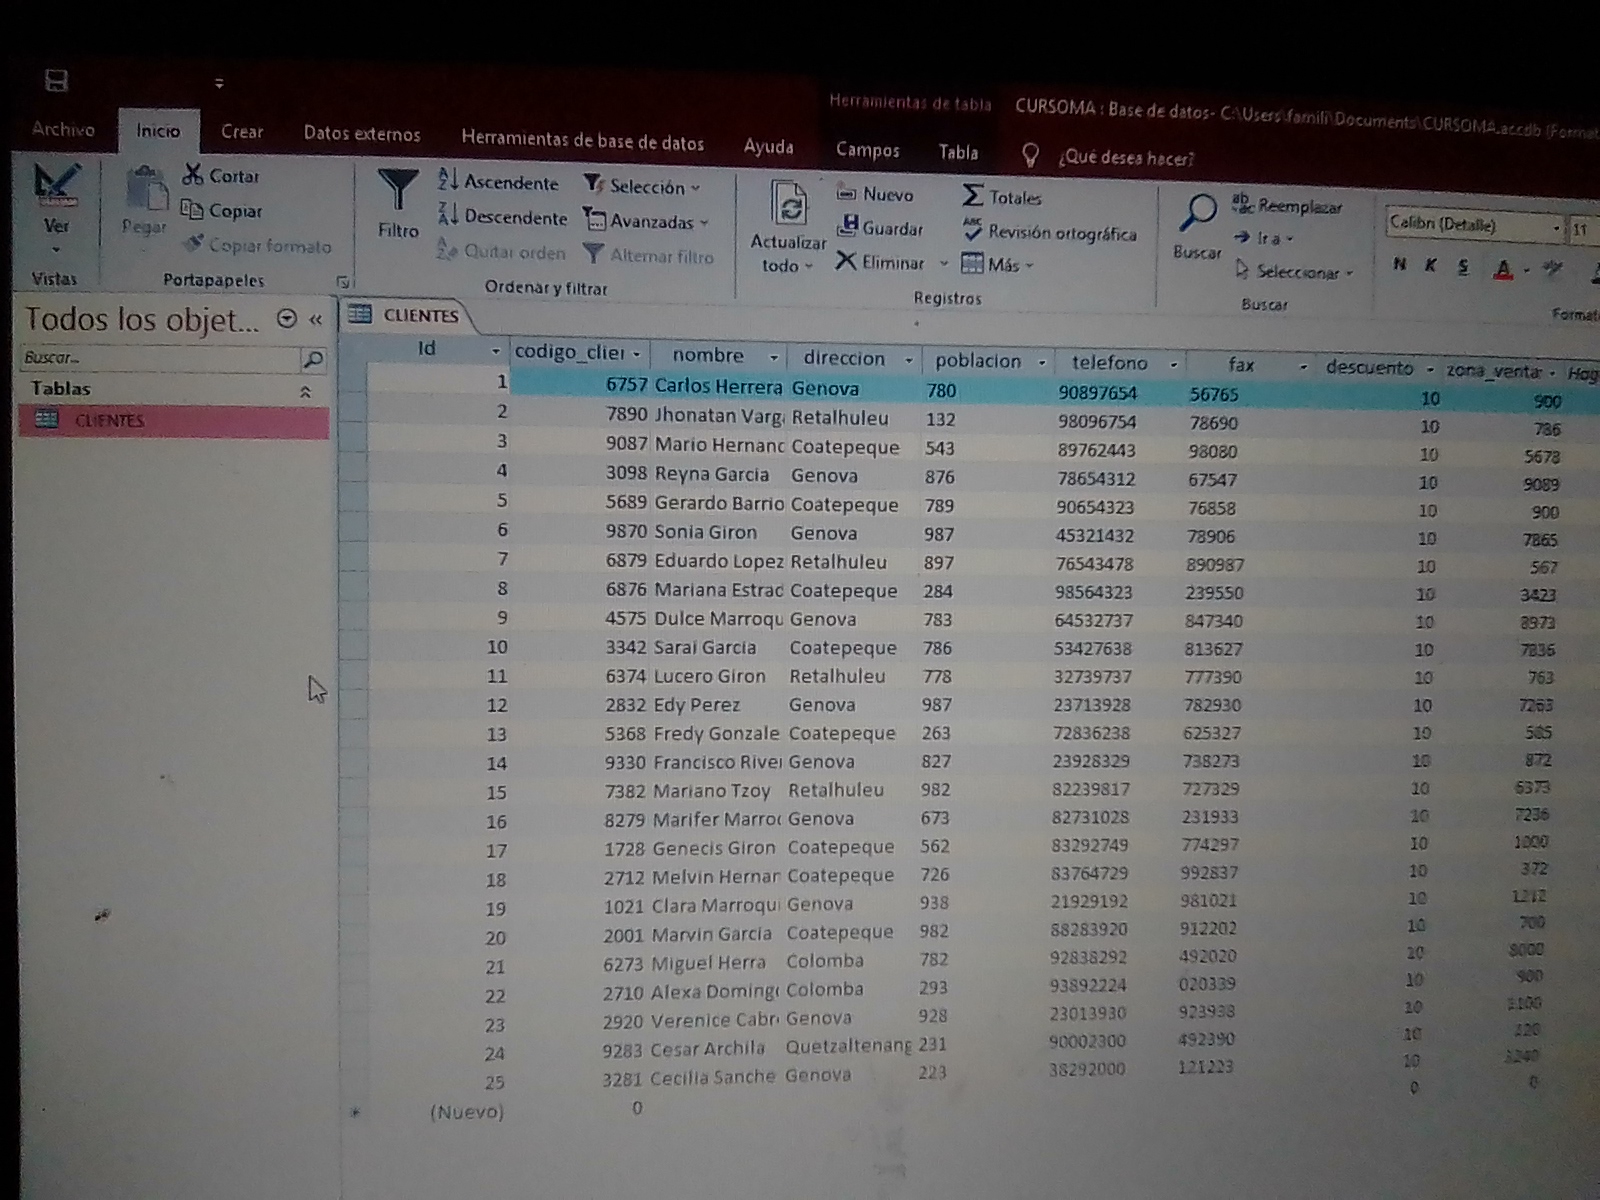The height and width of the screenshot is (1200, 1600).
Task: Click the Buscar field in navigation pane
Action: 160,358
